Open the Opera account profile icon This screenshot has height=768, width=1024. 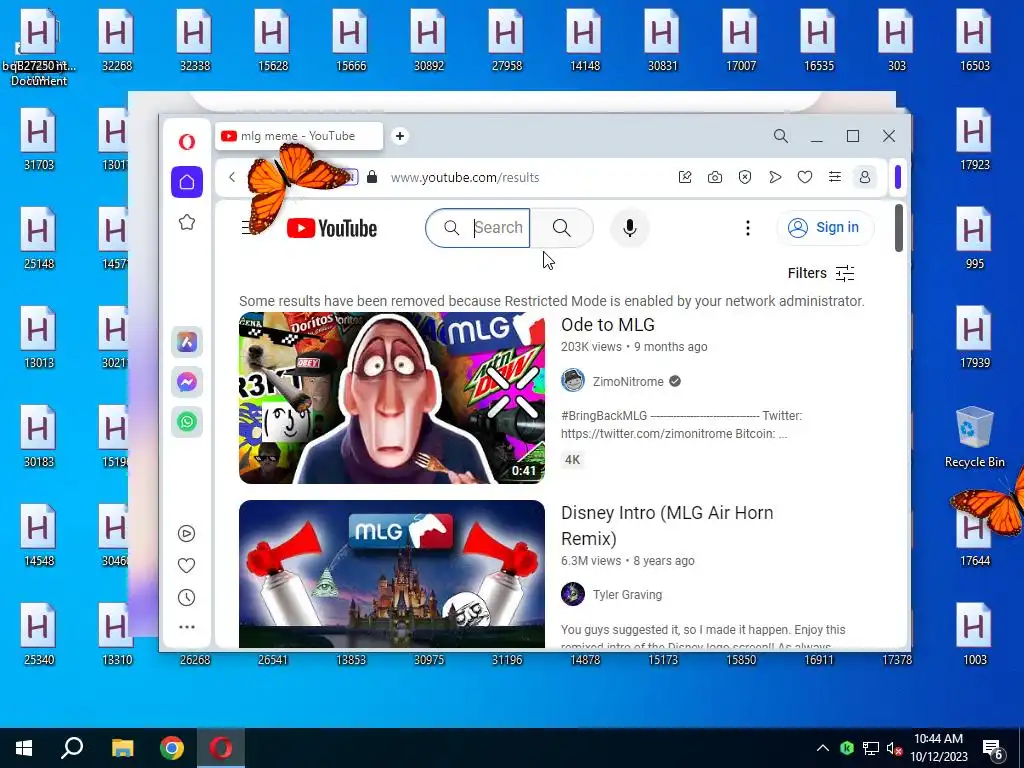point(865,177)
